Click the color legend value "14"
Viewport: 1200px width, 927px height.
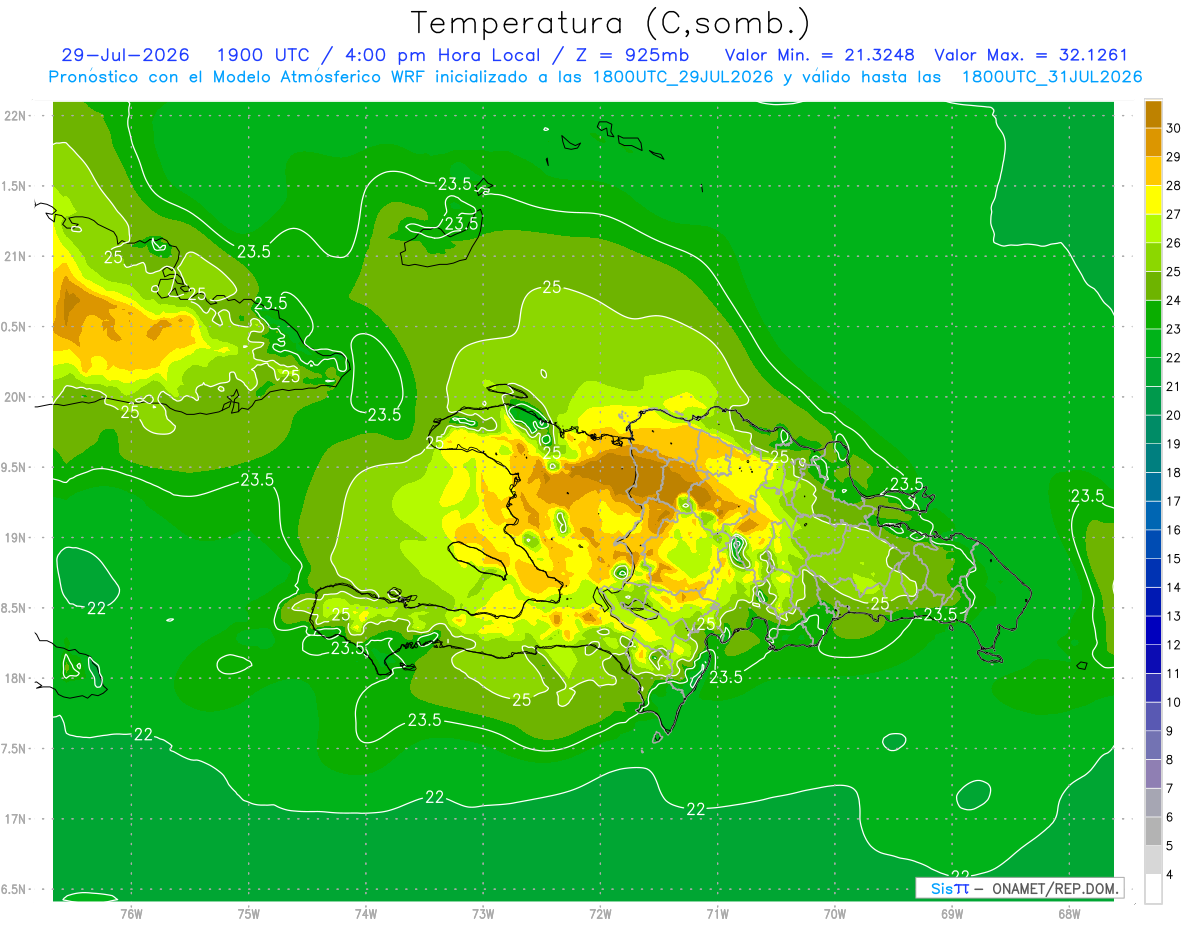coord(1174,588)
